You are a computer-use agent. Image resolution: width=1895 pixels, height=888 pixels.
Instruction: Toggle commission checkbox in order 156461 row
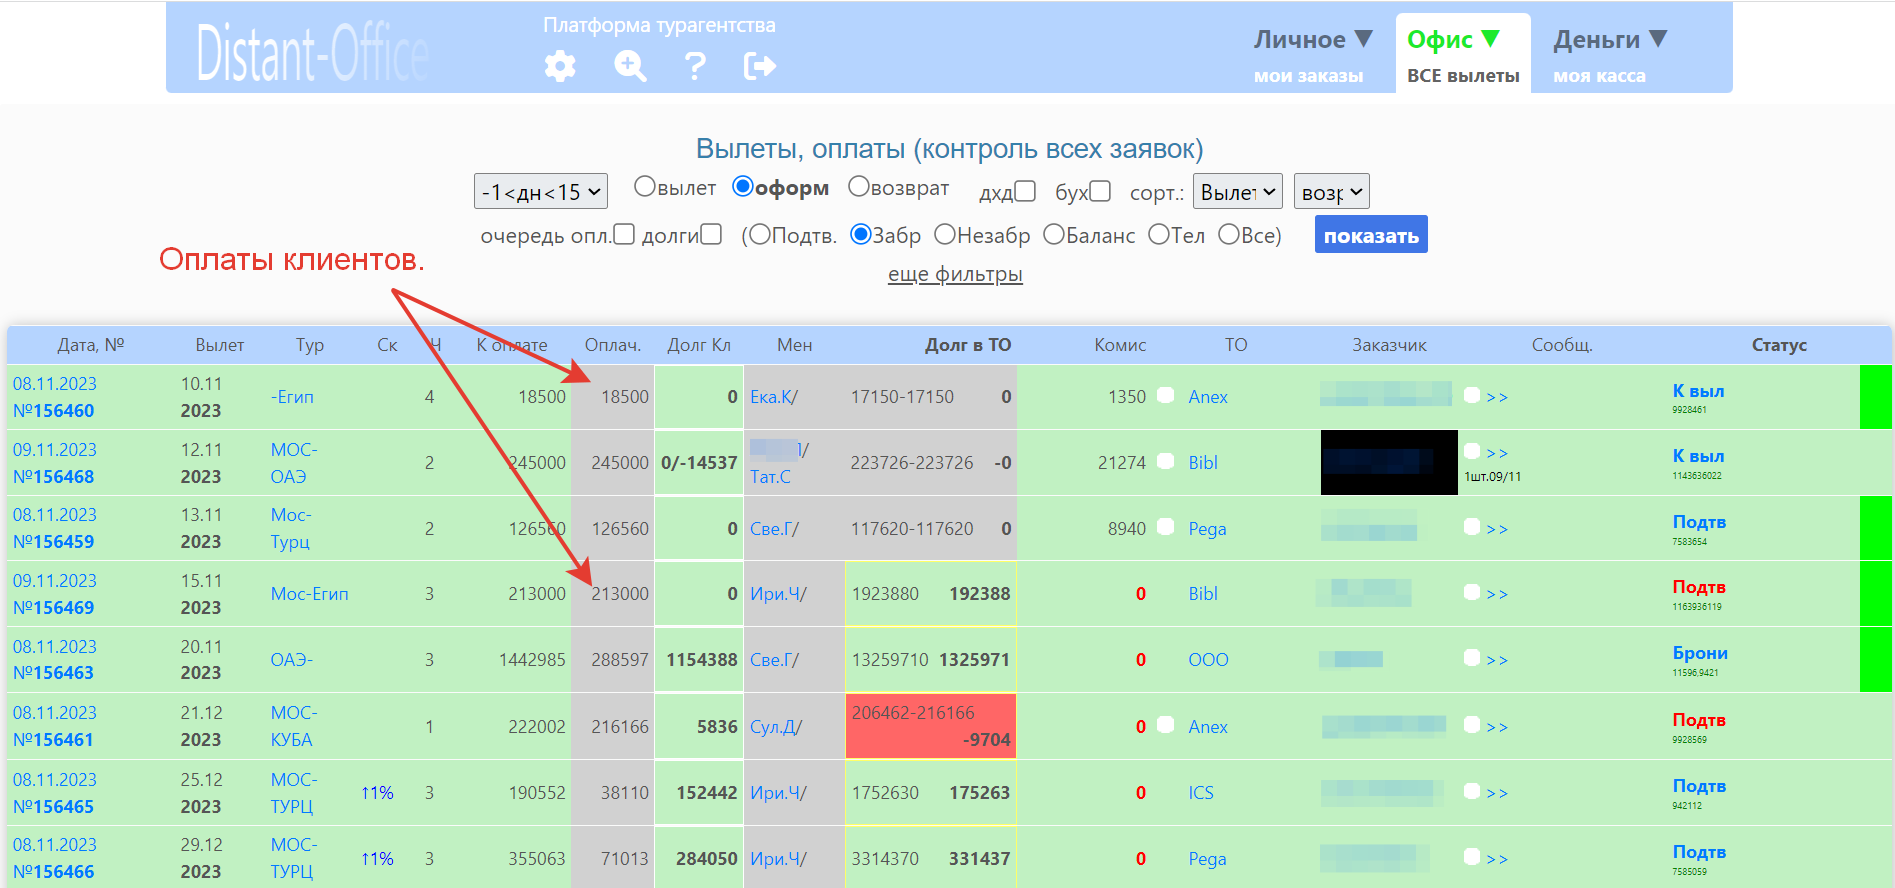[1166, 725]
